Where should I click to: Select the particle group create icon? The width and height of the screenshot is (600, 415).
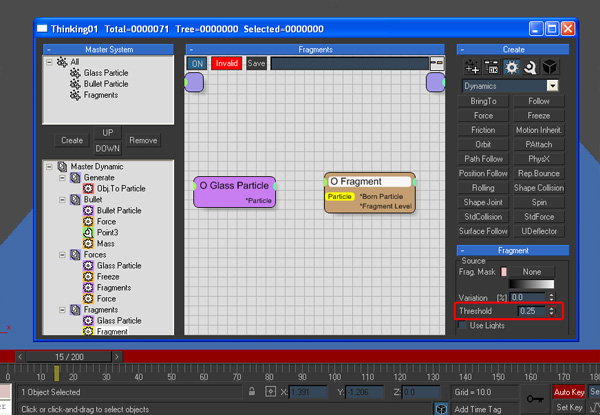click(x=472, y=67)
